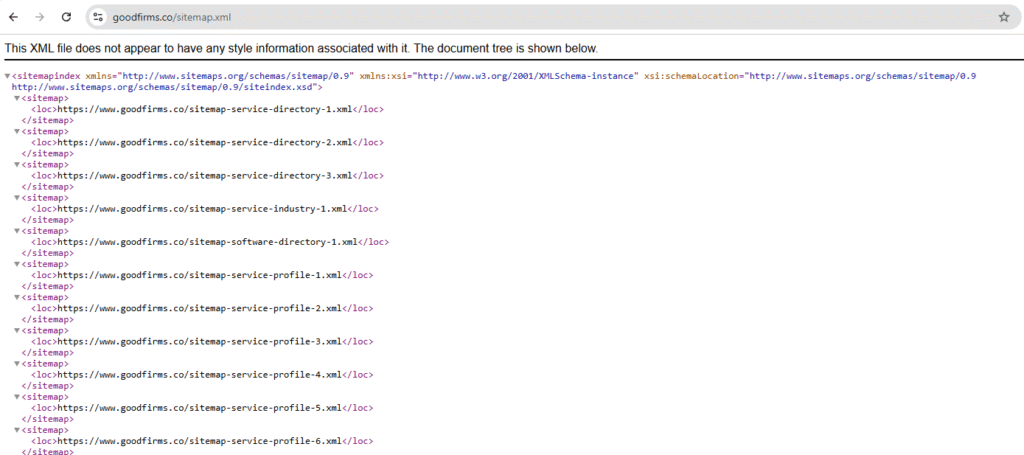Click the sitemapindex opening tag name
Image resolution: width=1024 pixels, height=455 pixels.
pos(48,76)
